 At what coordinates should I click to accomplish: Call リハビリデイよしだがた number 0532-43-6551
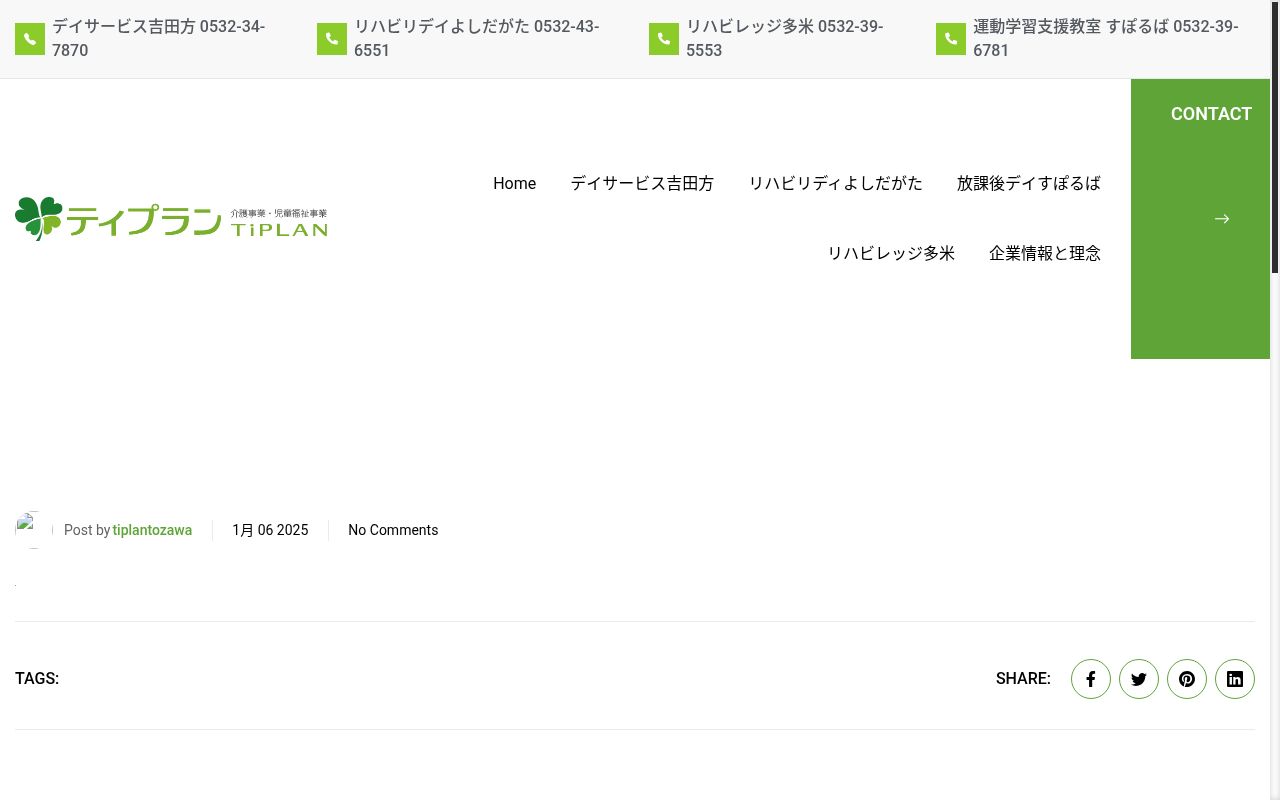pyautogui.click(x=477, y=38)
